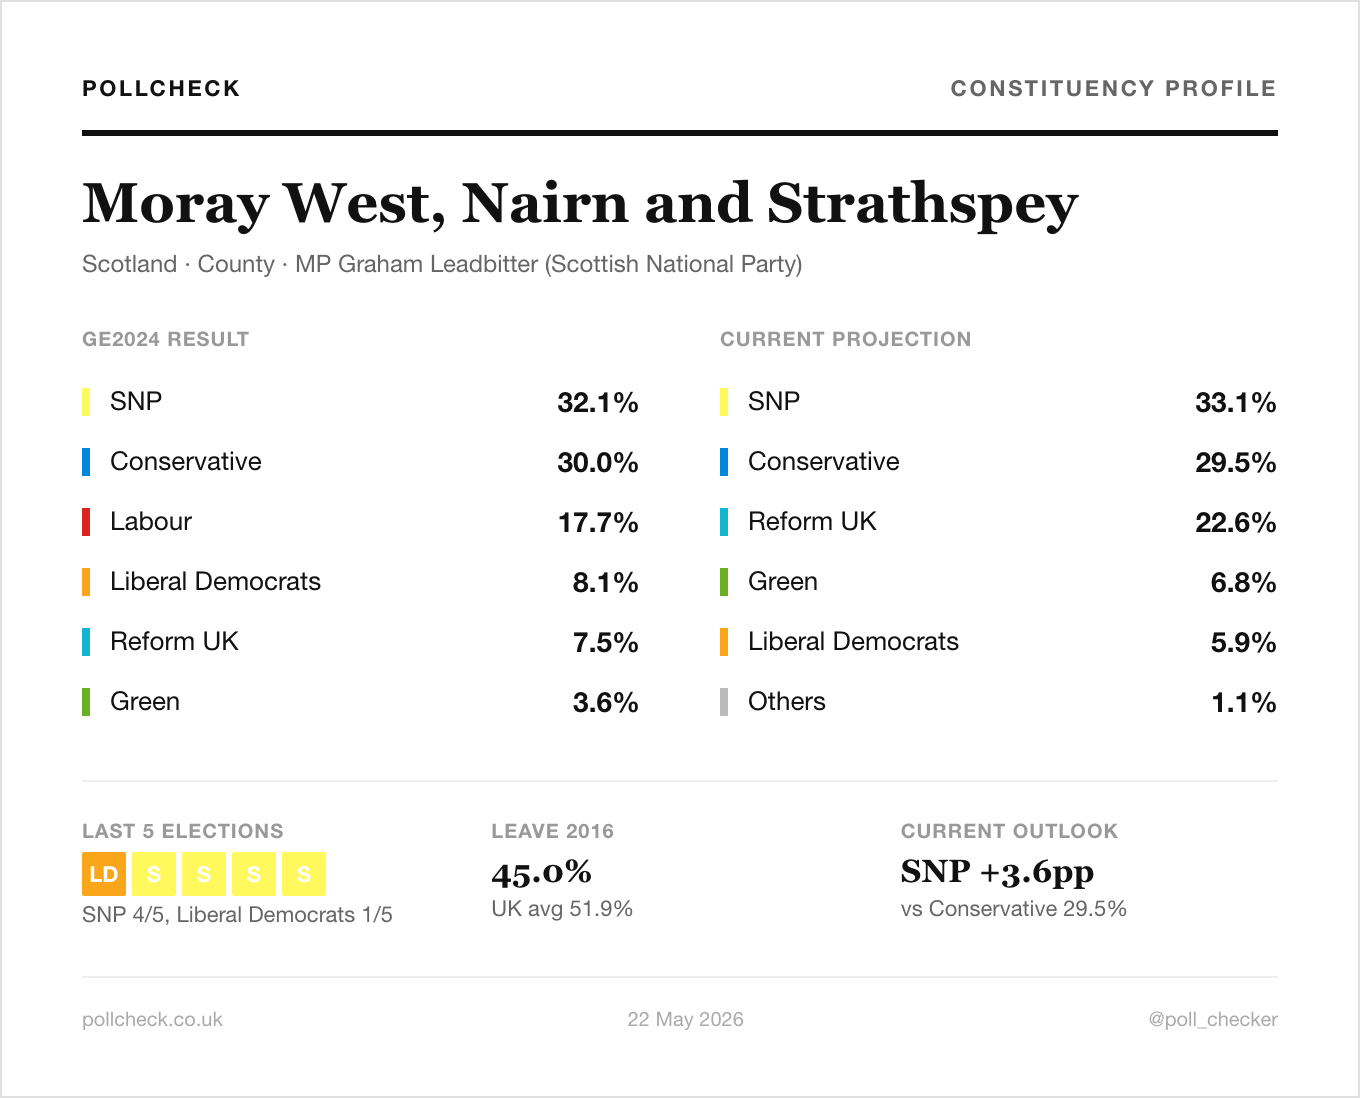Image resolution: width=1360 pixels, height=1098 pixels.
Task: Click the Leave 2016 45.0% figure
Action: tap(541, 872)
